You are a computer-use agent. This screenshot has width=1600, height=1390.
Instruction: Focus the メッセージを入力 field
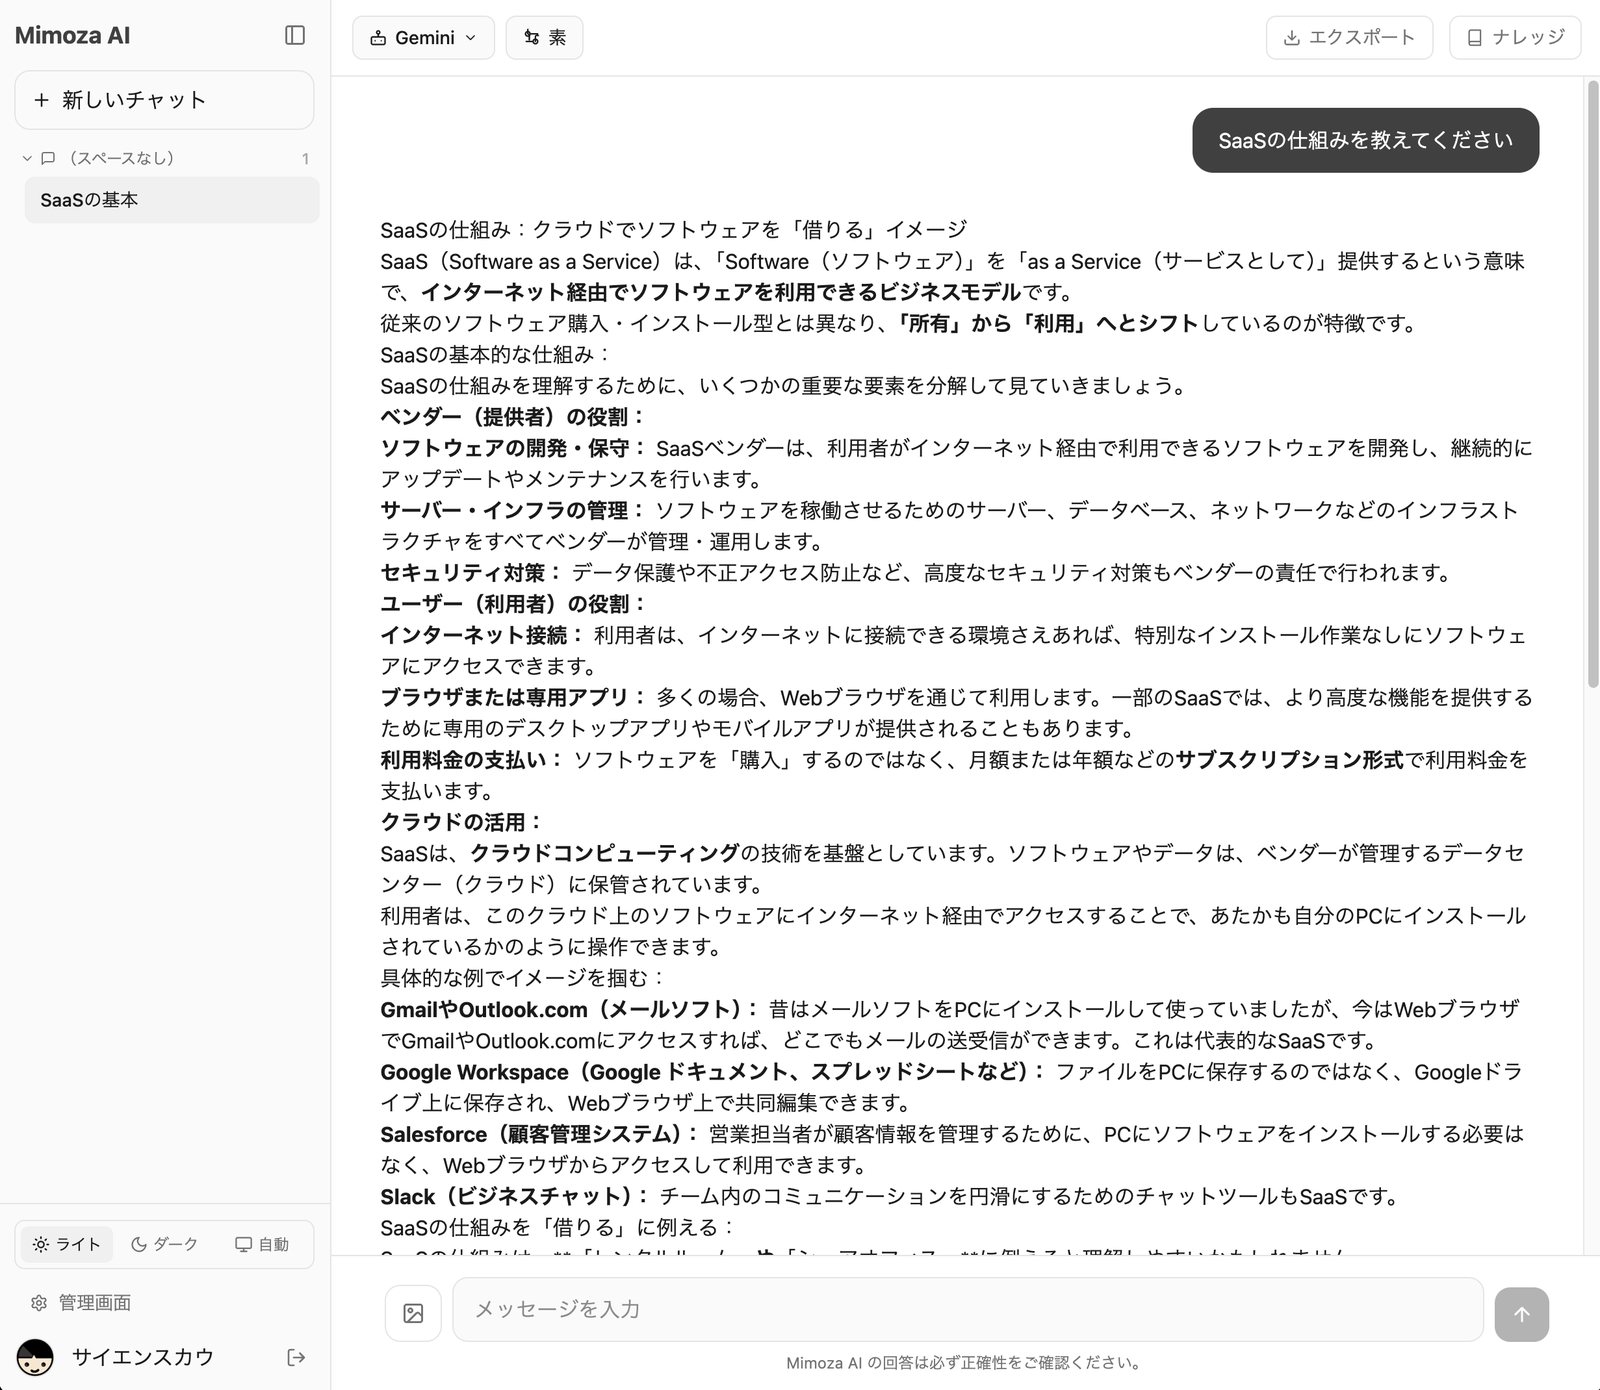968,1309
